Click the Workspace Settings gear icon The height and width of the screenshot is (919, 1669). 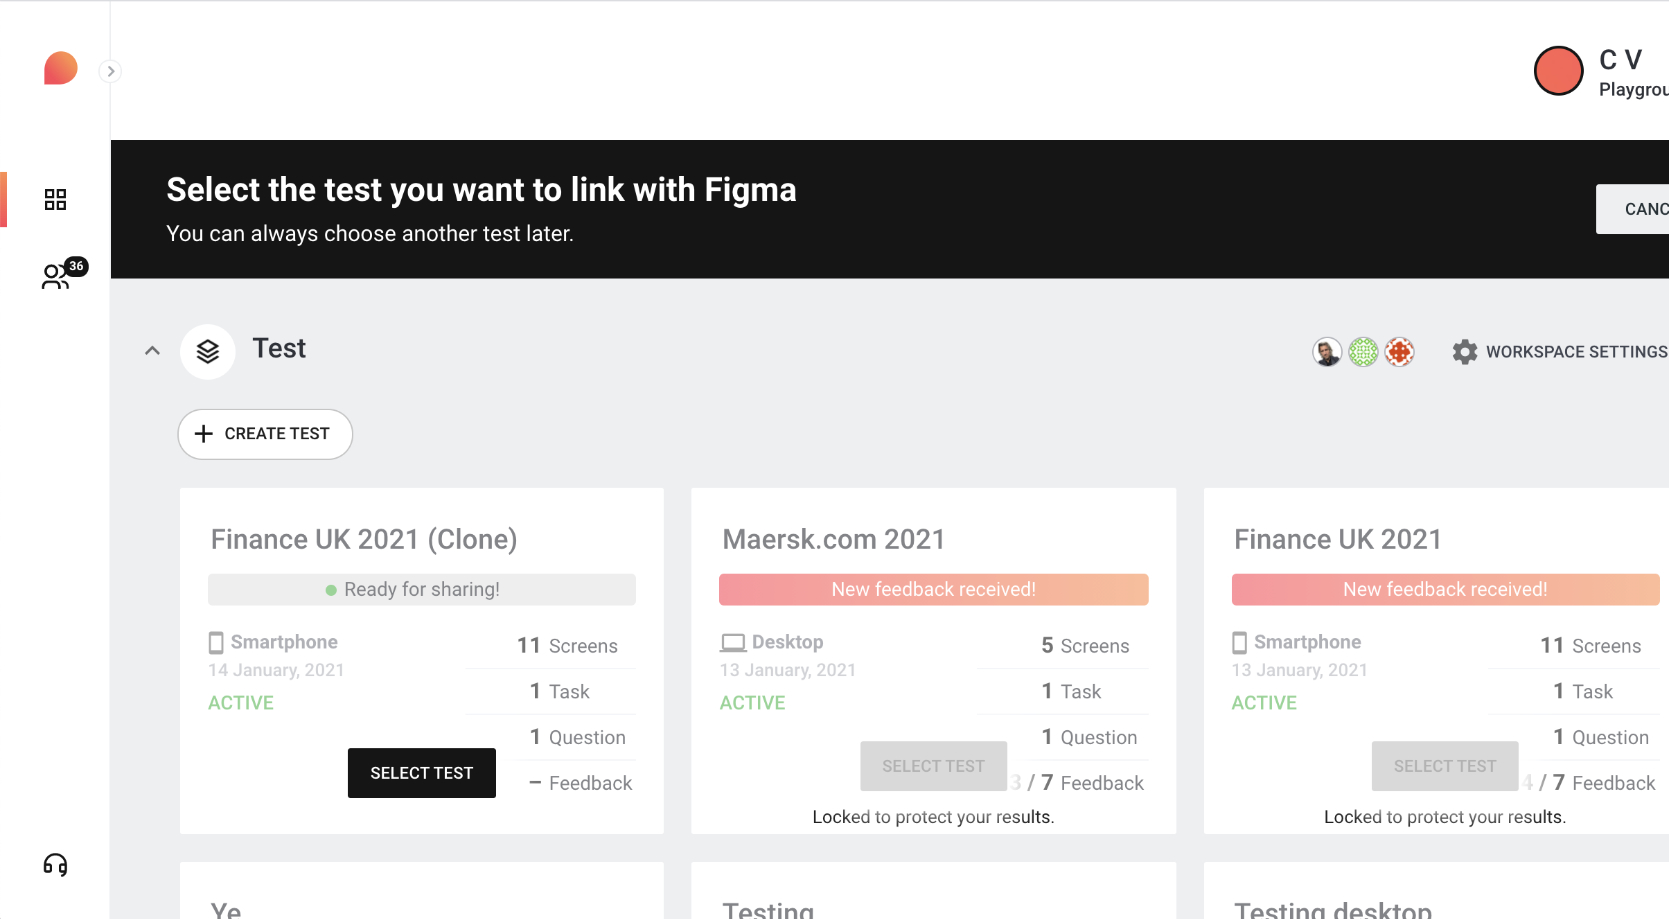(1465, 352)
